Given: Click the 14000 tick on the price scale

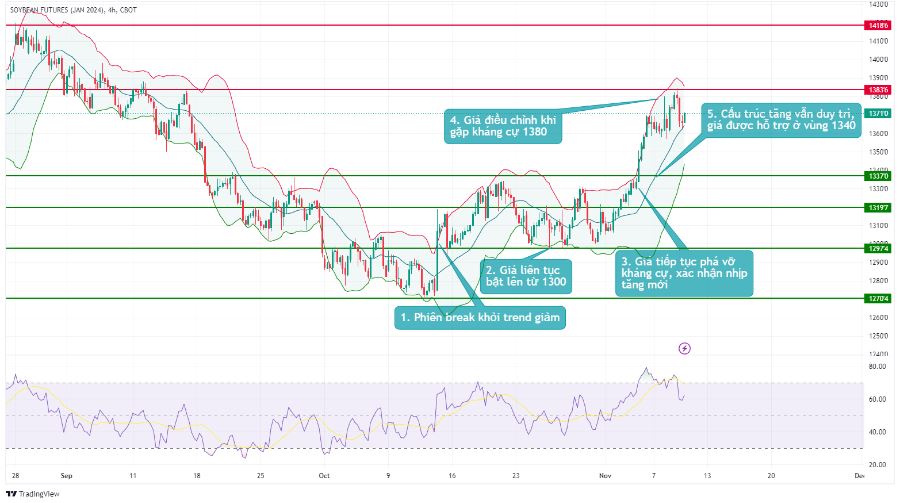Looking at the screenshot, I should (x=878, y=59).
